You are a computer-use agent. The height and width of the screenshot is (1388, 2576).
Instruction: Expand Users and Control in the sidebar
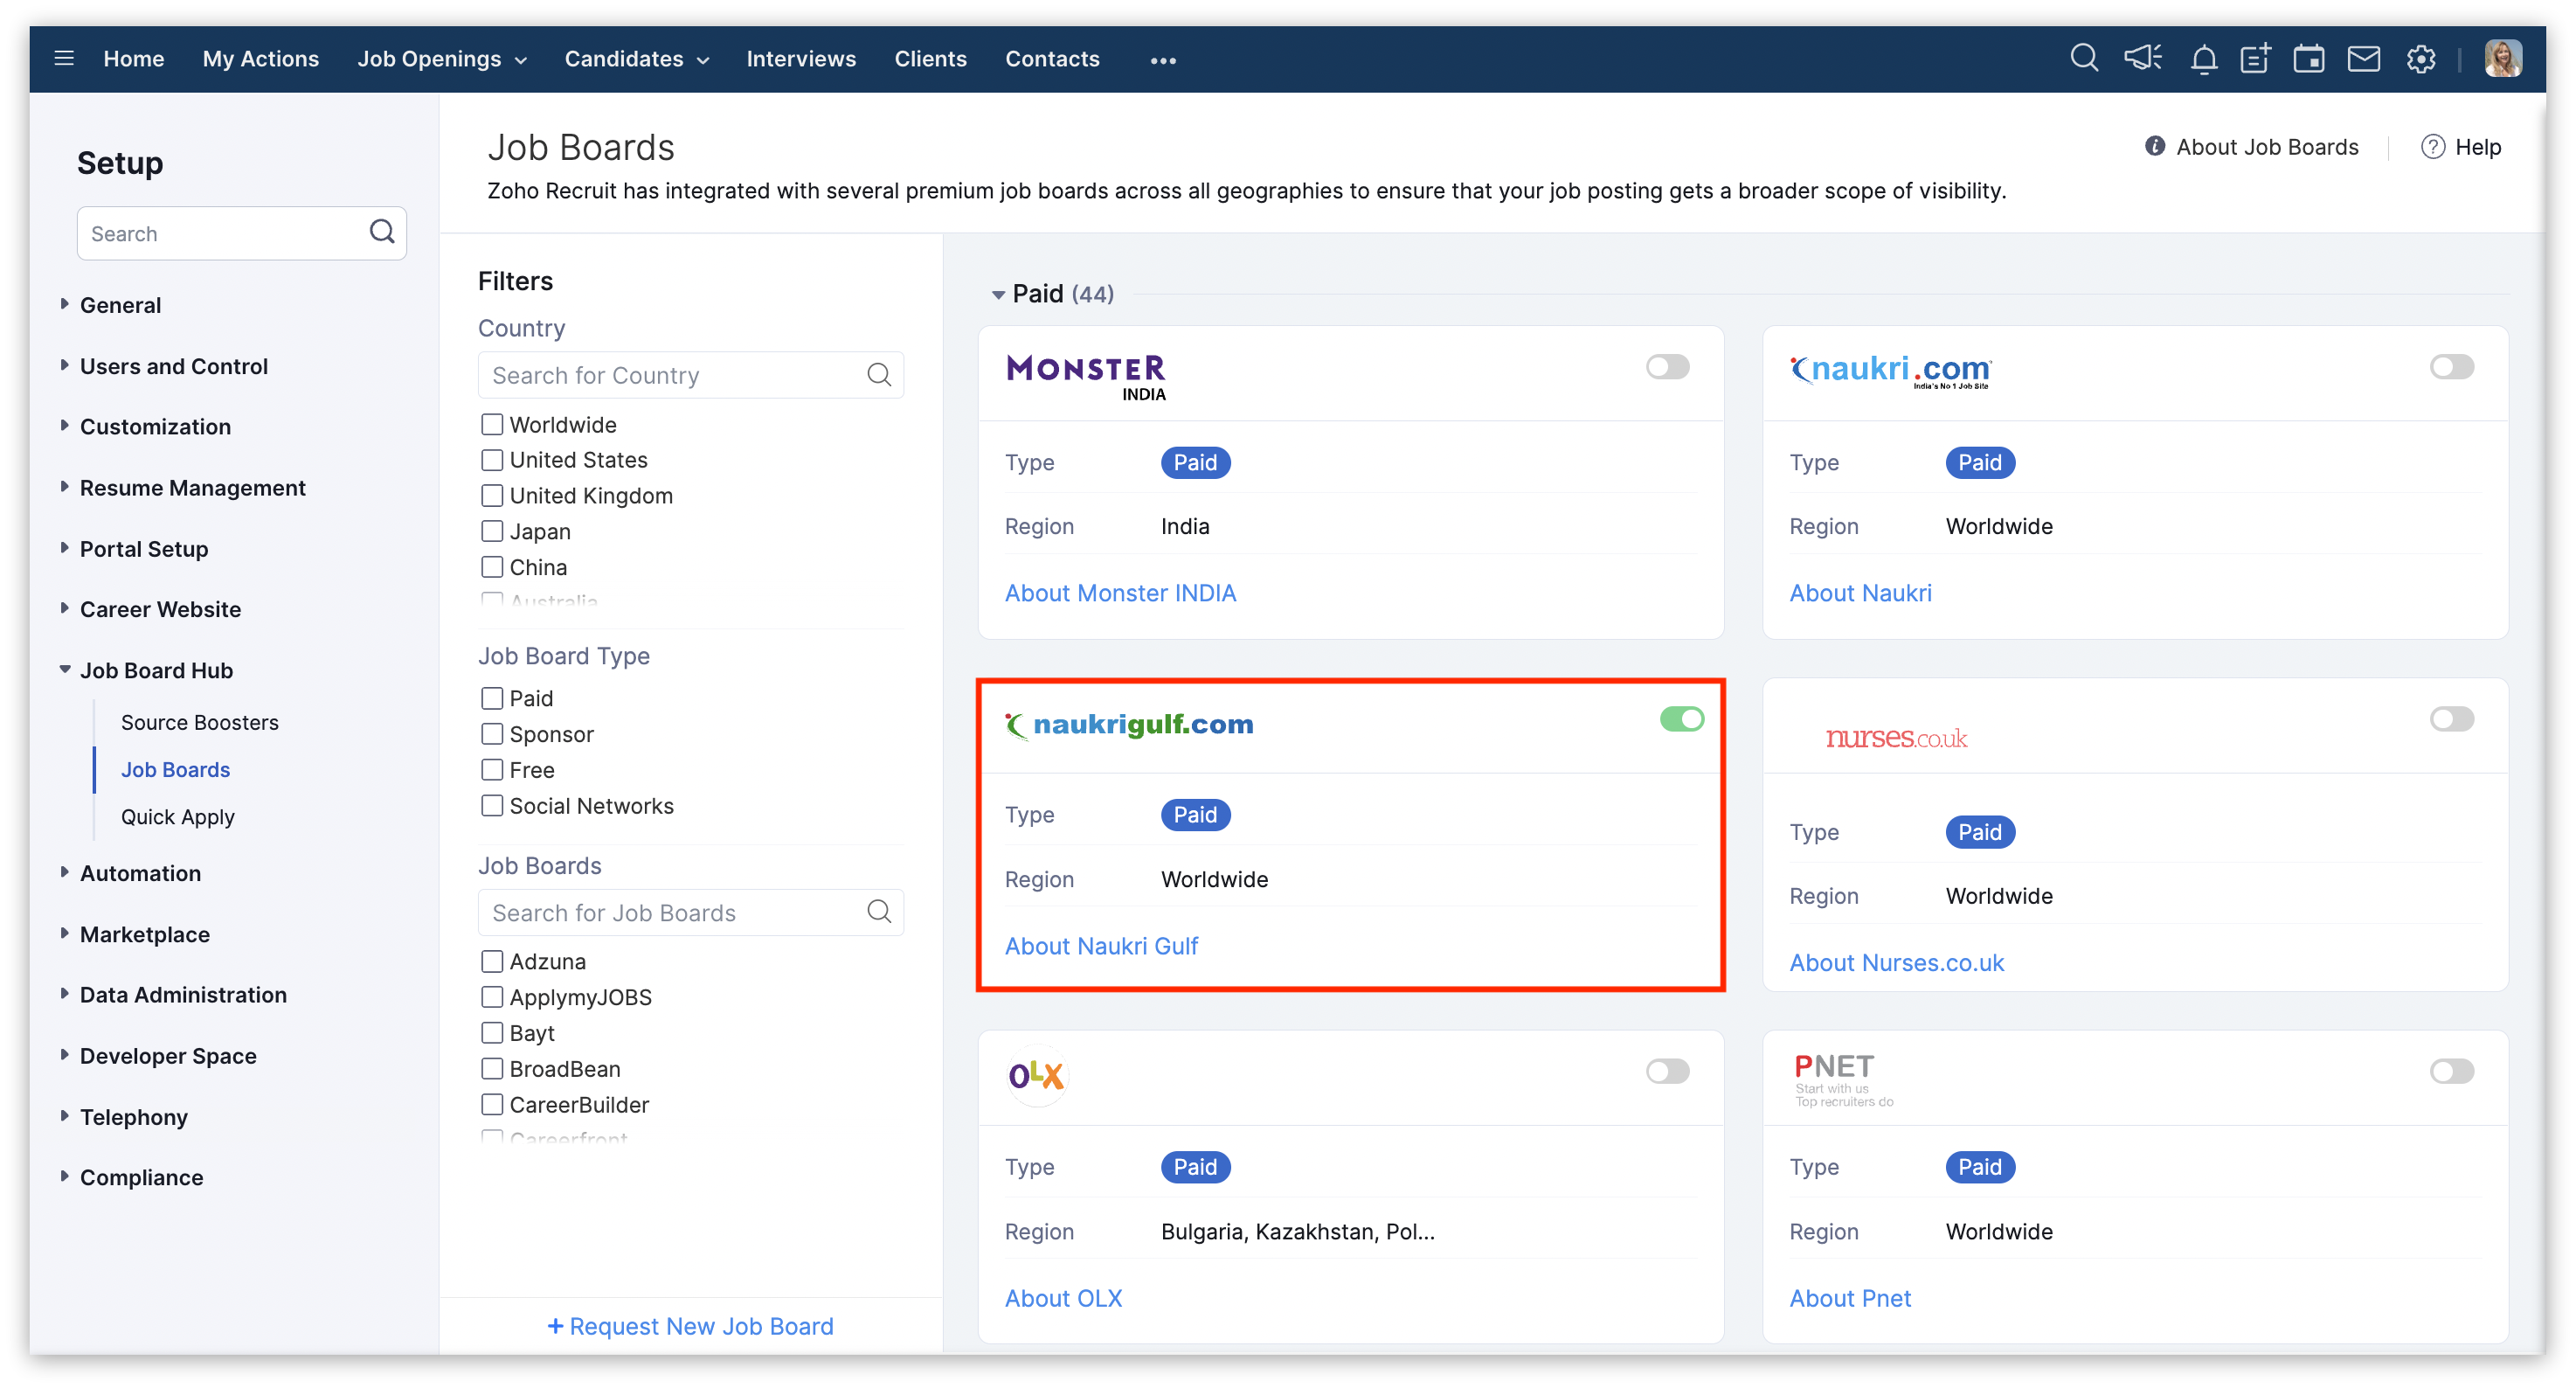tap(173, 366)
